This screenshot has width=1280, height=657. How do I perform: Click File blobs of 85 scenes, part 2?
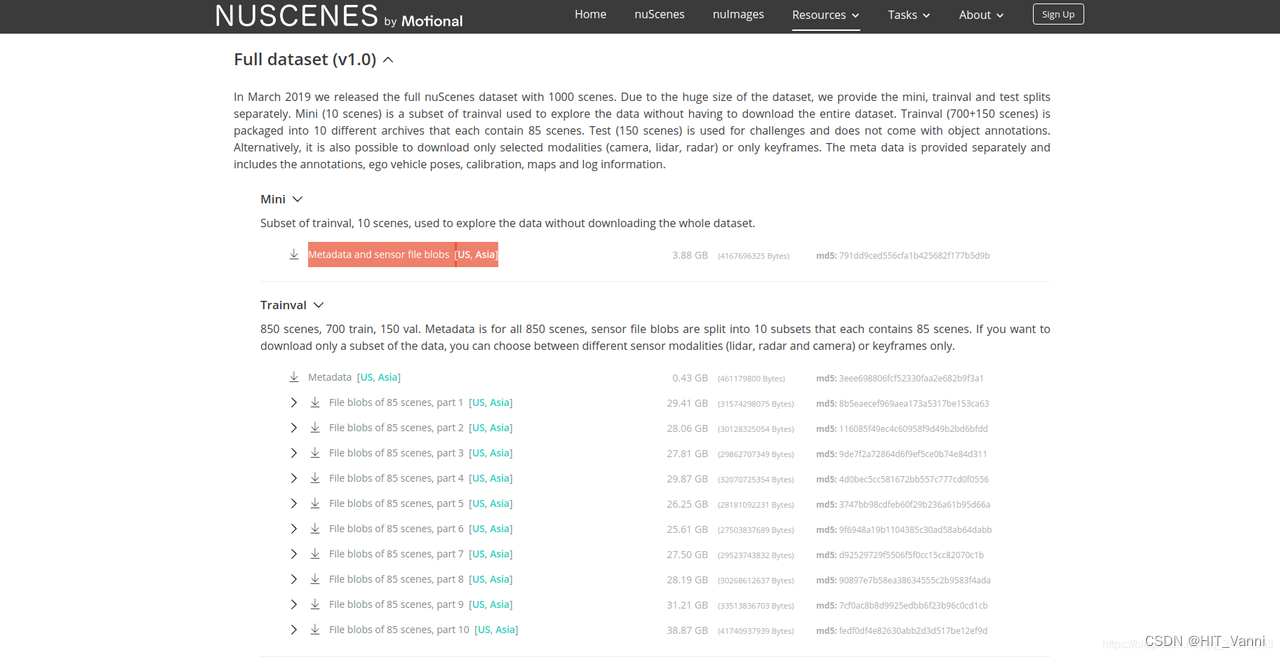pyautogui.click(x=396, y=428)
